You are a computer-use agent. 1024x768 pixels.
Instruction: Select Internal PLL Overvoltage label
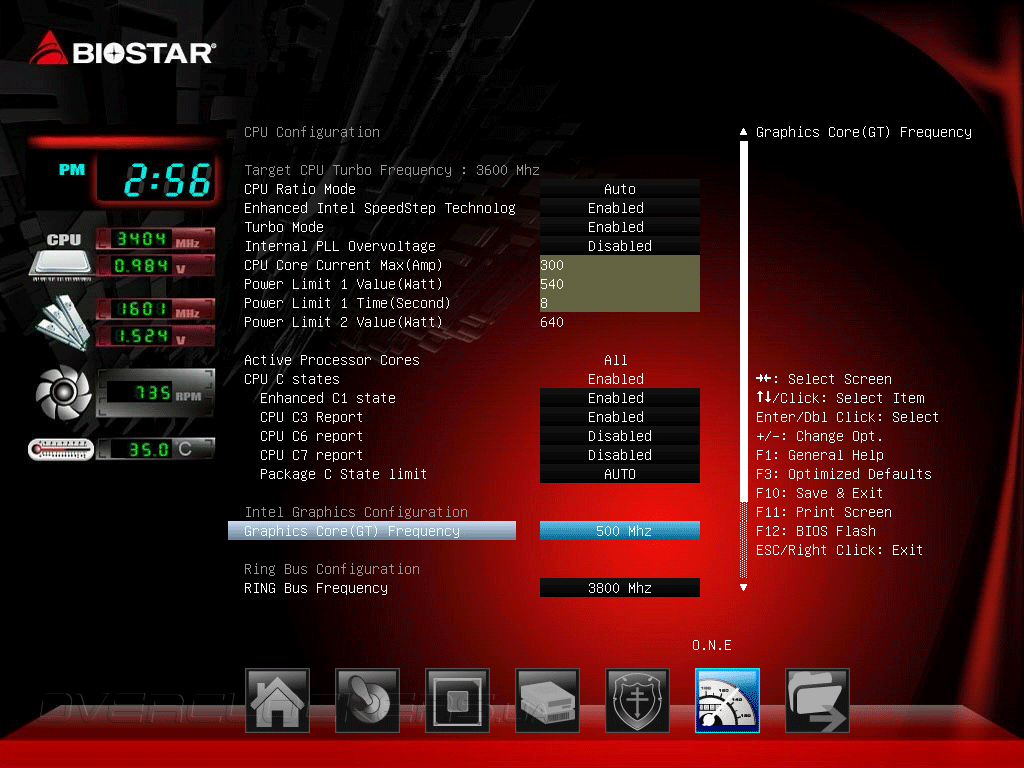(x=340, y=246)
